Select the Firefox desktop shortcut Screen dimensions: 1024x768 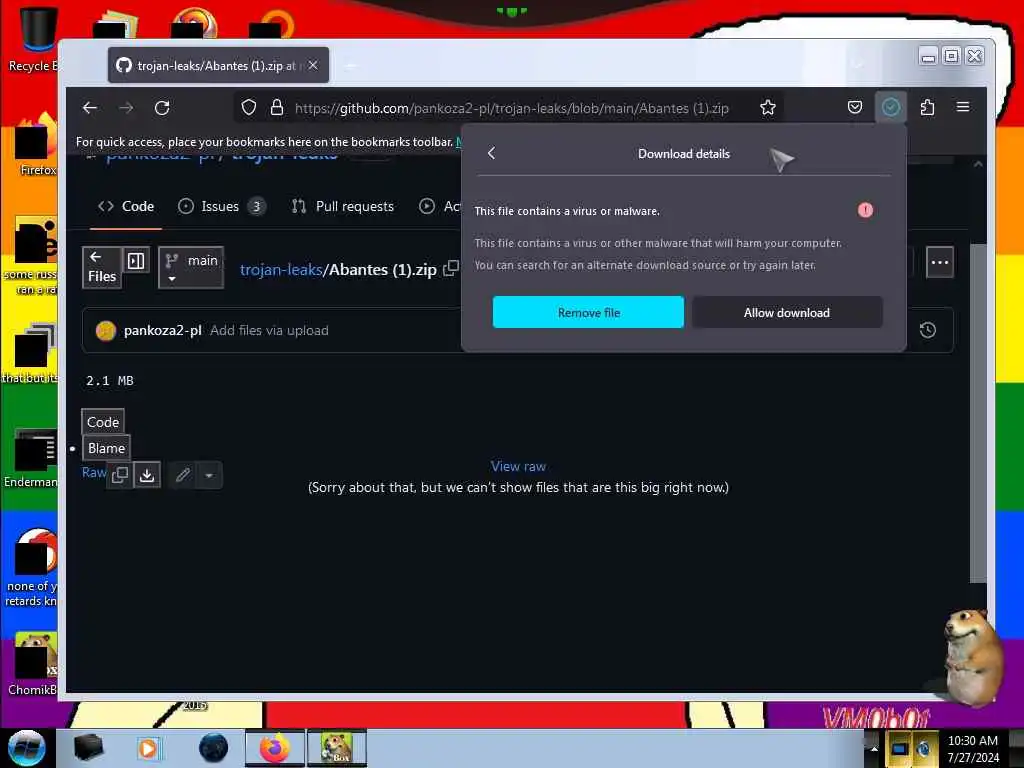[36, 144]
